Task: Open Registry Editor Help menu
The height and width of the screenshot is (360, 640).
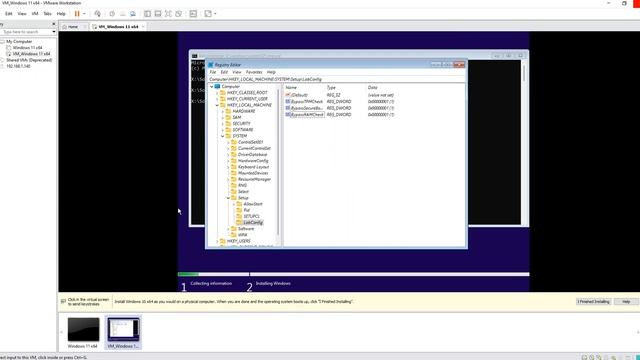Action: click(271, 72)
